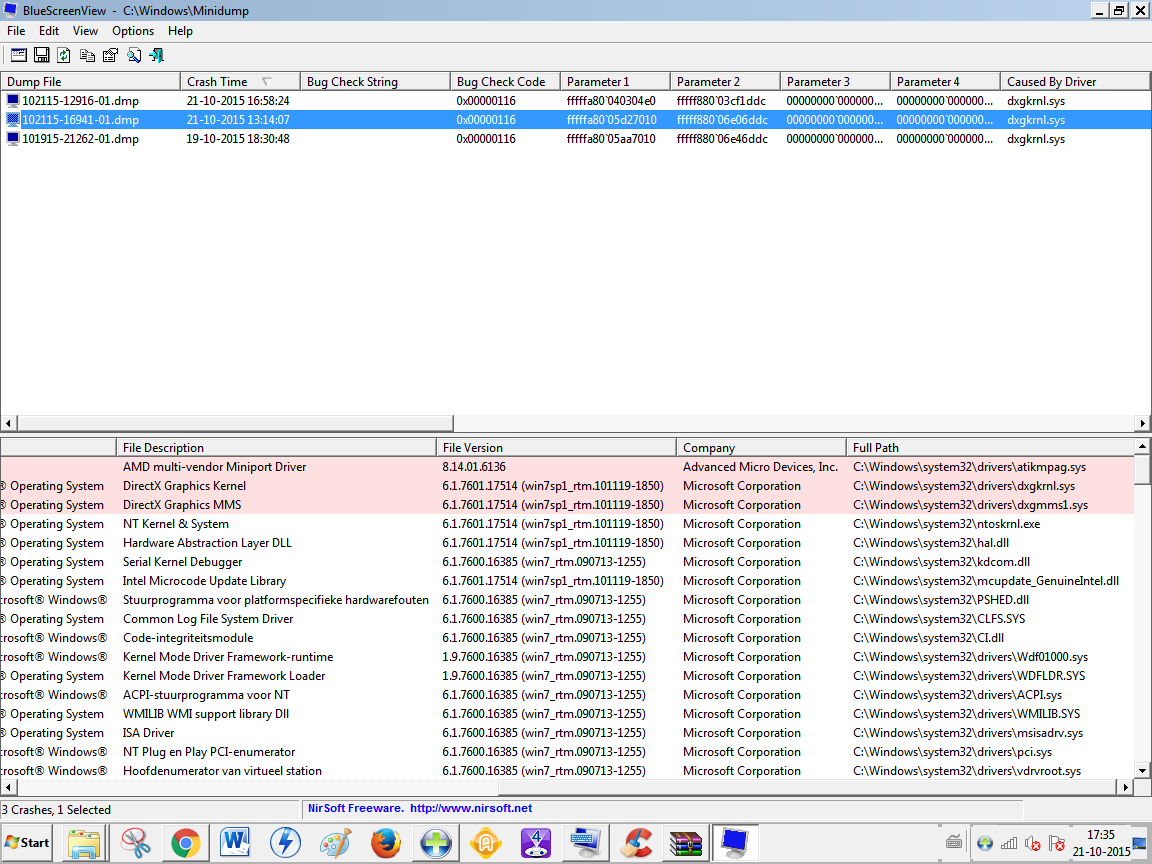The height and width of the screenshot is (864, 1152).
Task: Click the ntoskrnl.exe full path cell
Action: [946, 524]
